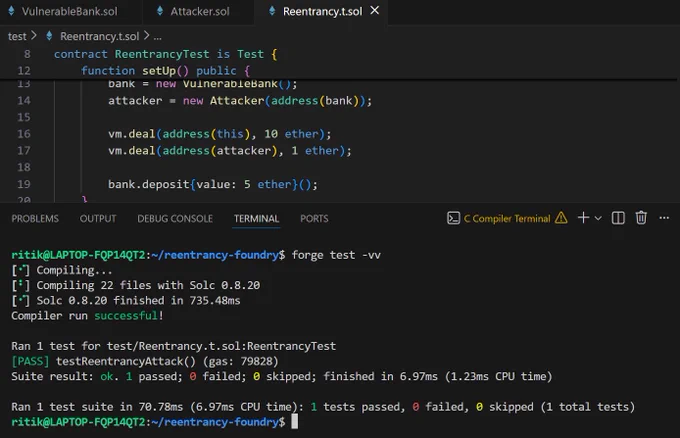Kill terminal with the trash icon

click(x=641, y=218)
